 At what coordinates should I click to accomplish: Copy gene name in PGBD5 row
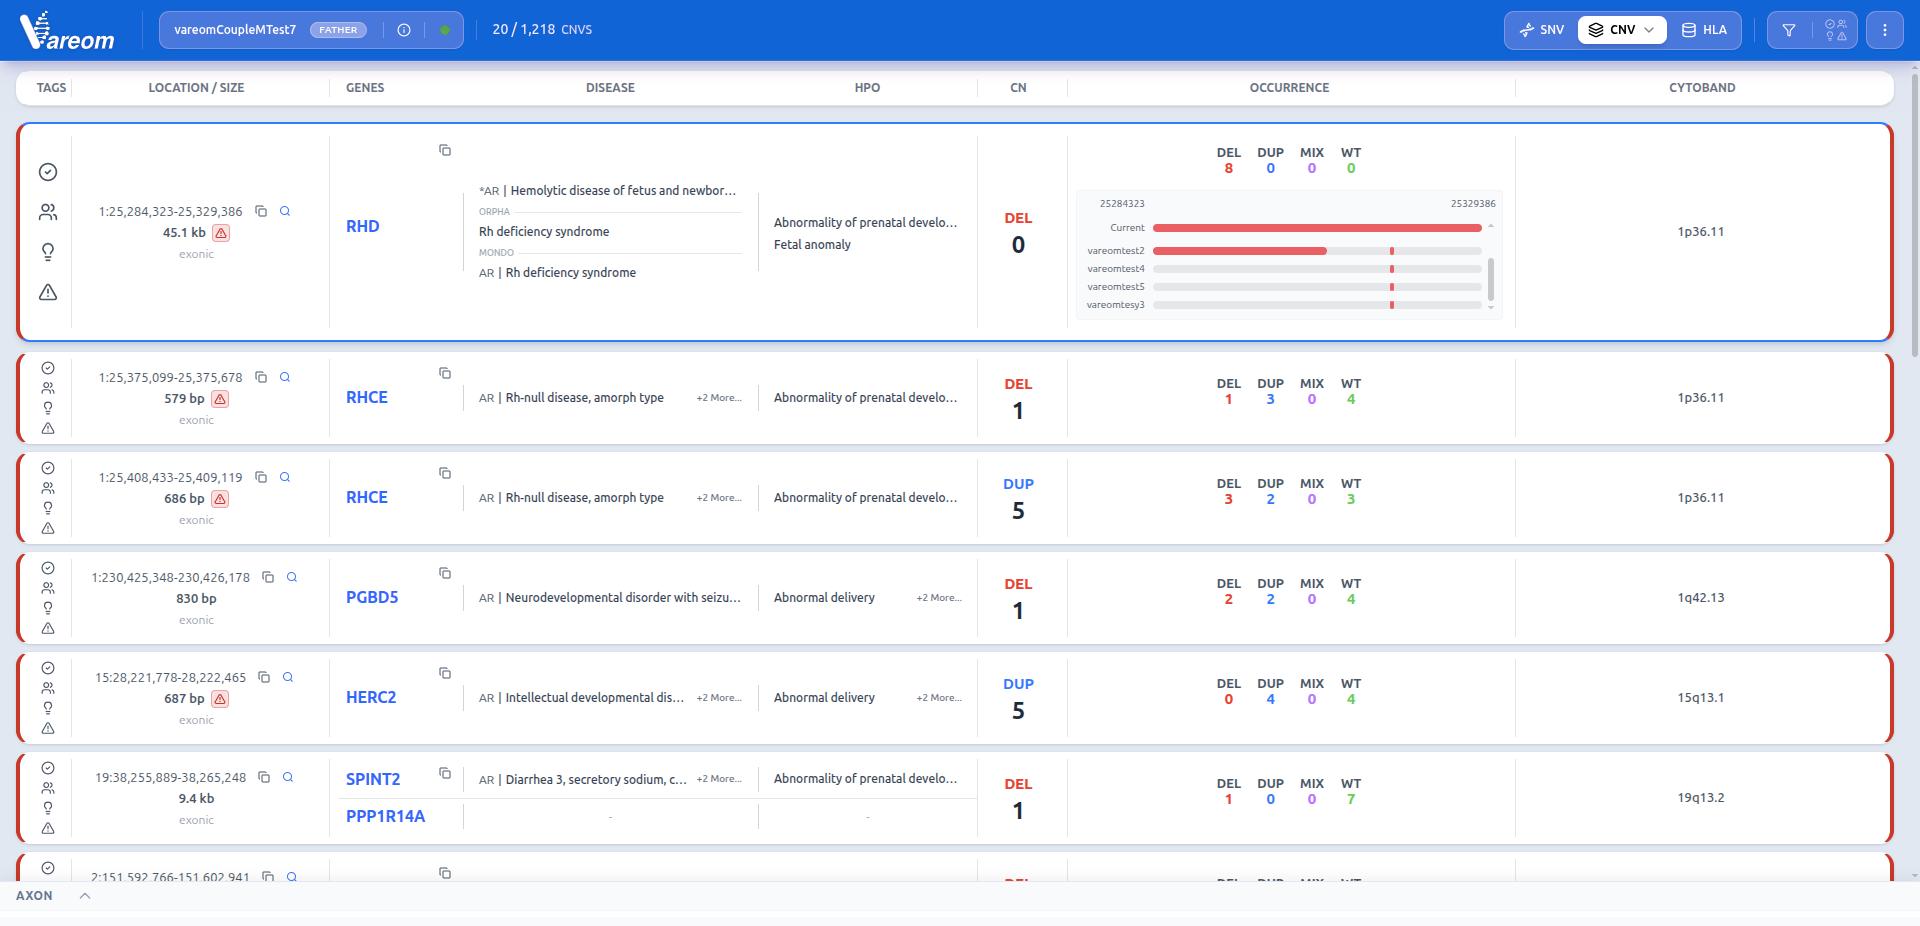445,573
